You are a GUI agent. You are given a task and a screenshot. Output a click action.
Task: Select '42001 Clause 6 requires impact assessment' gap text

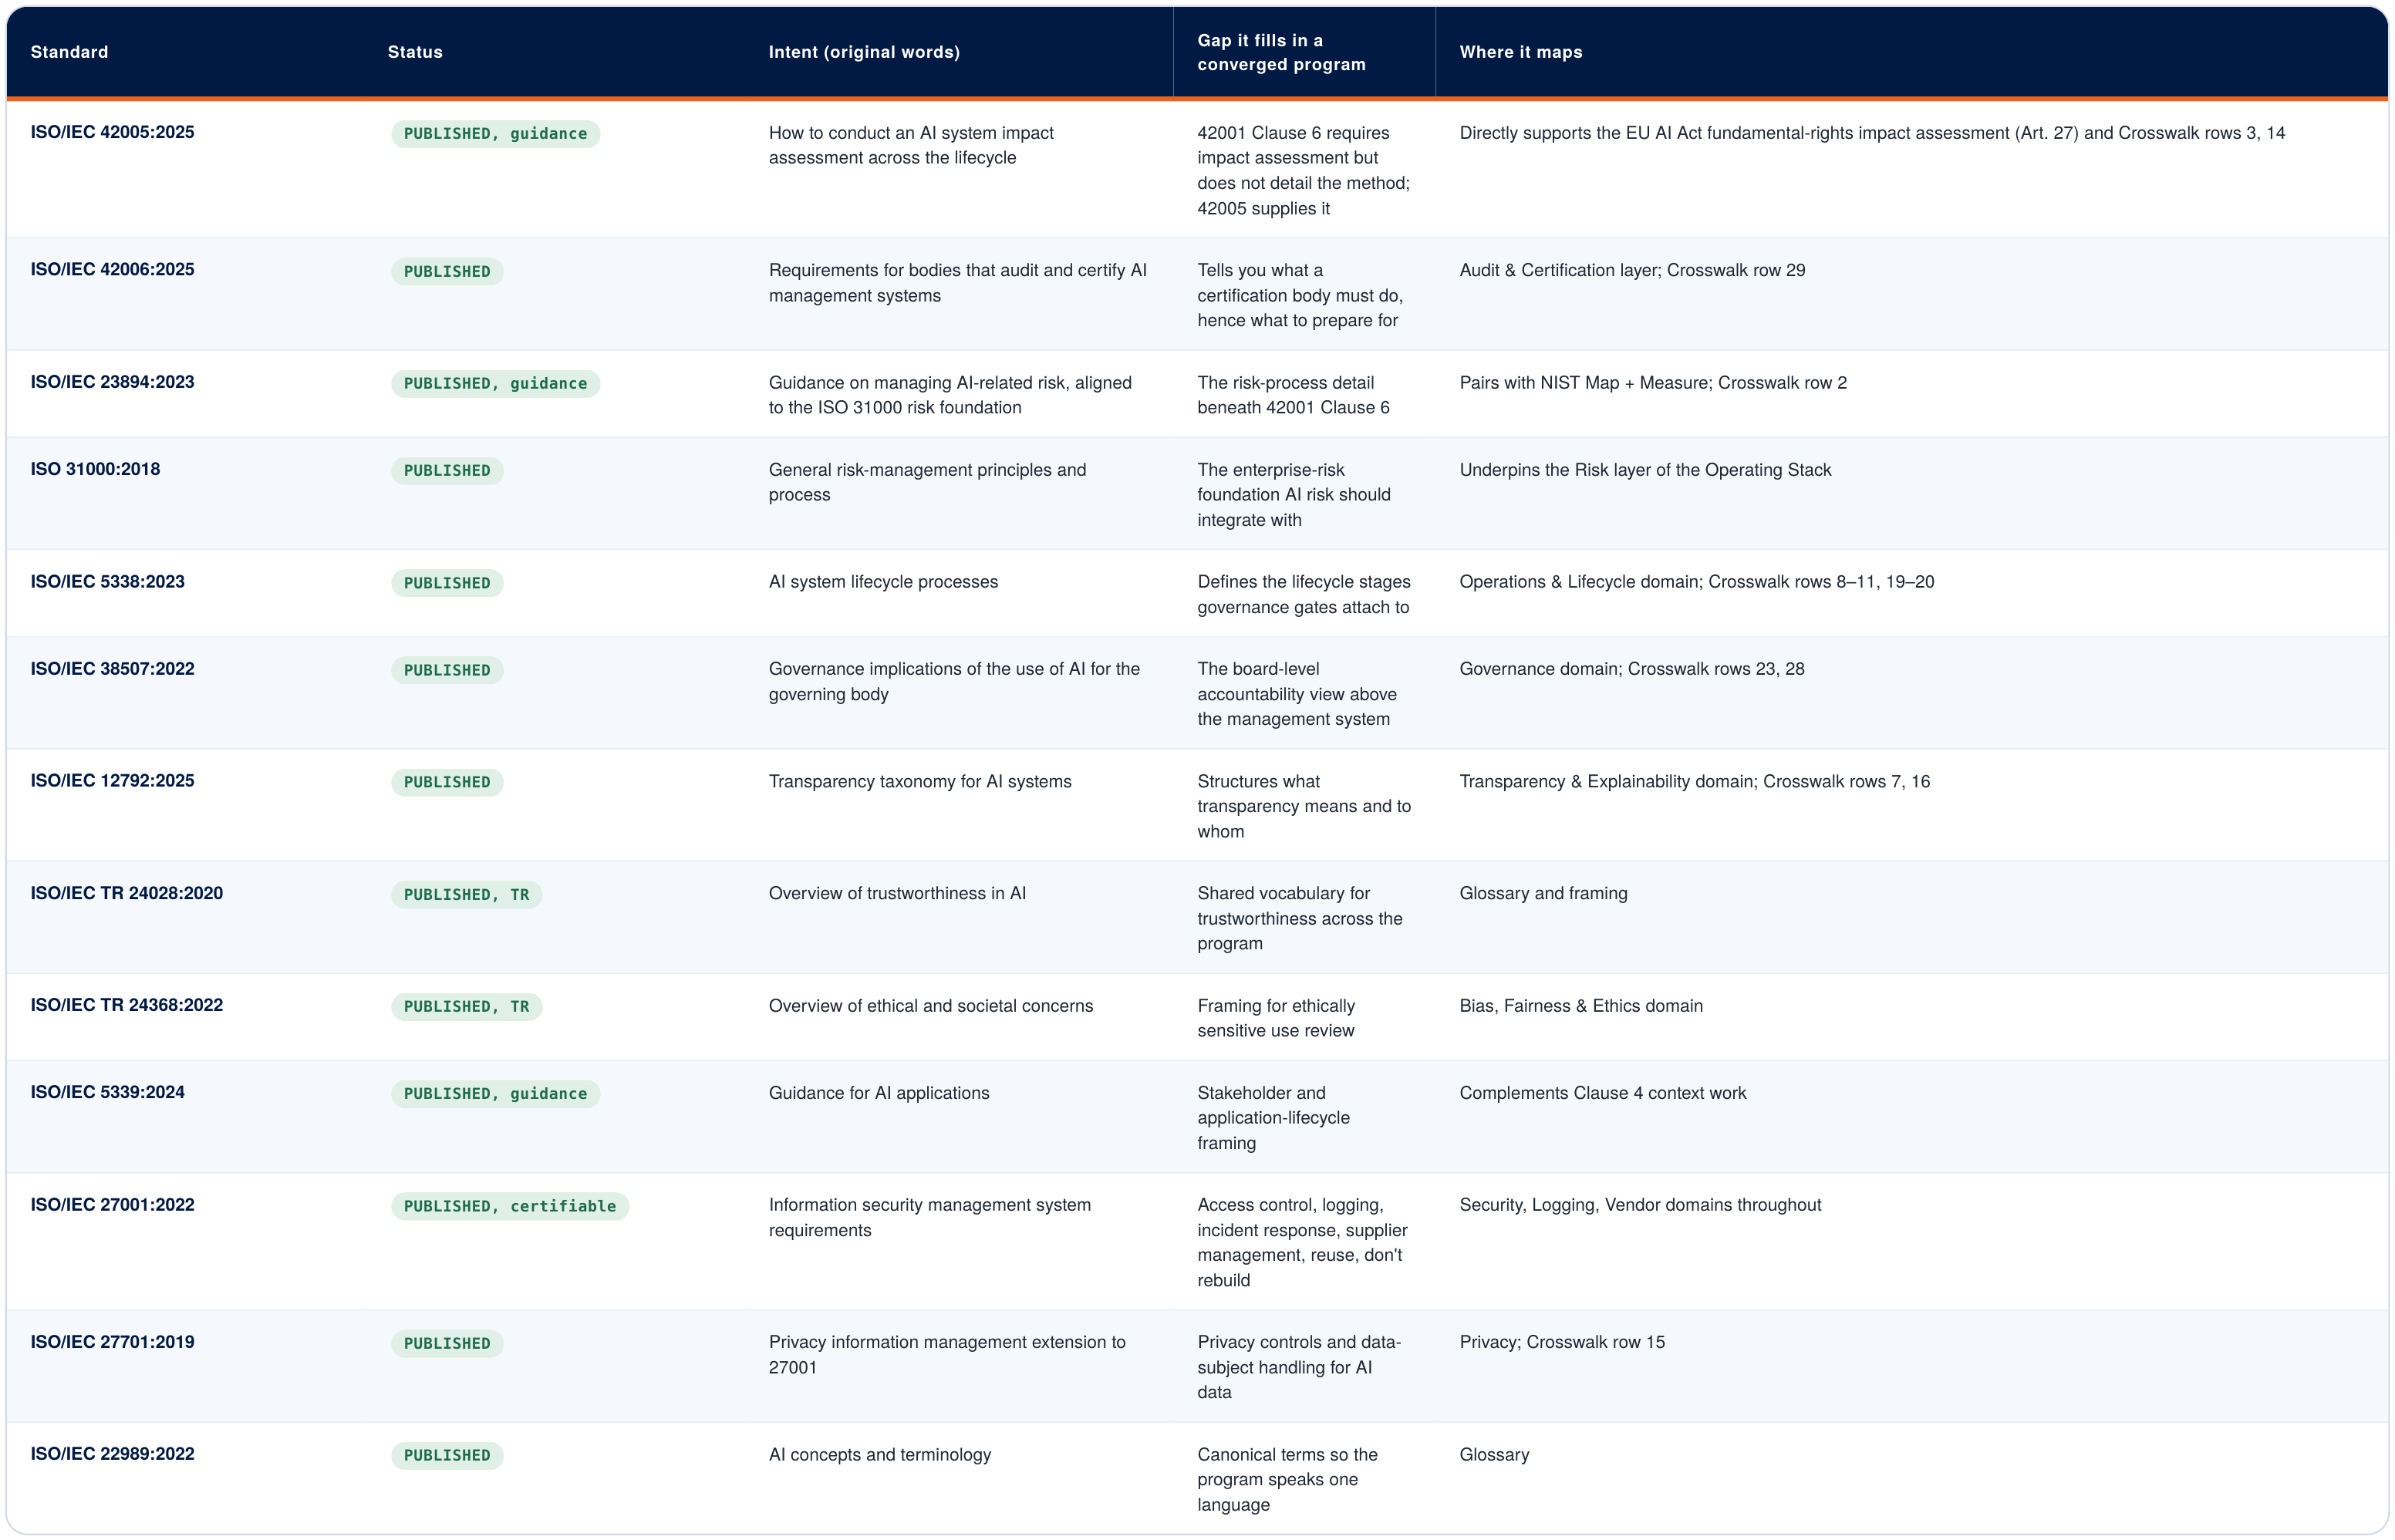click(1304, 170)
